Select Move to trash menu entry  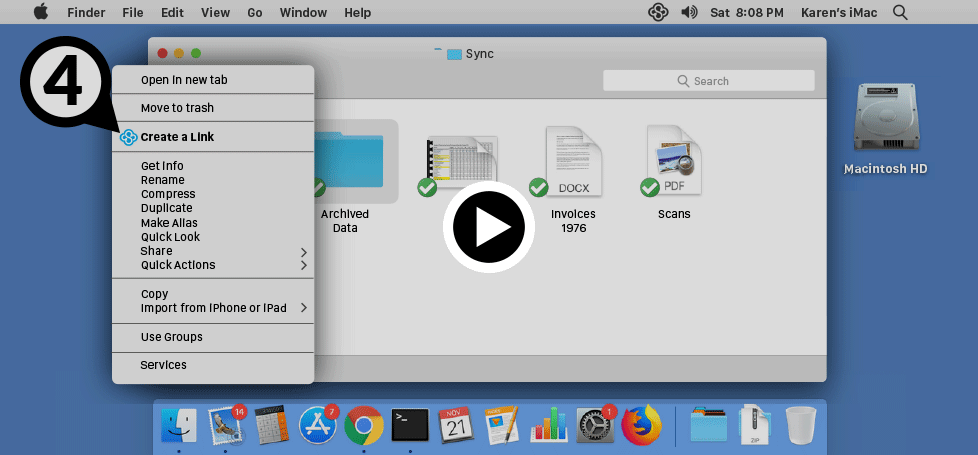pyautogui.click(x=177, y=108)
